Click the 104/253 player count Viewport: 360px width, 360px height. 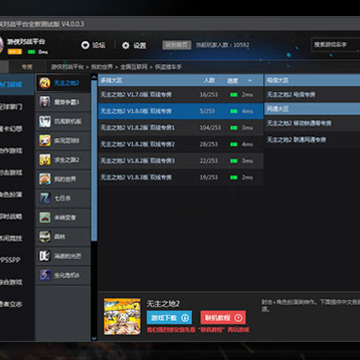(x=210, y=128)
